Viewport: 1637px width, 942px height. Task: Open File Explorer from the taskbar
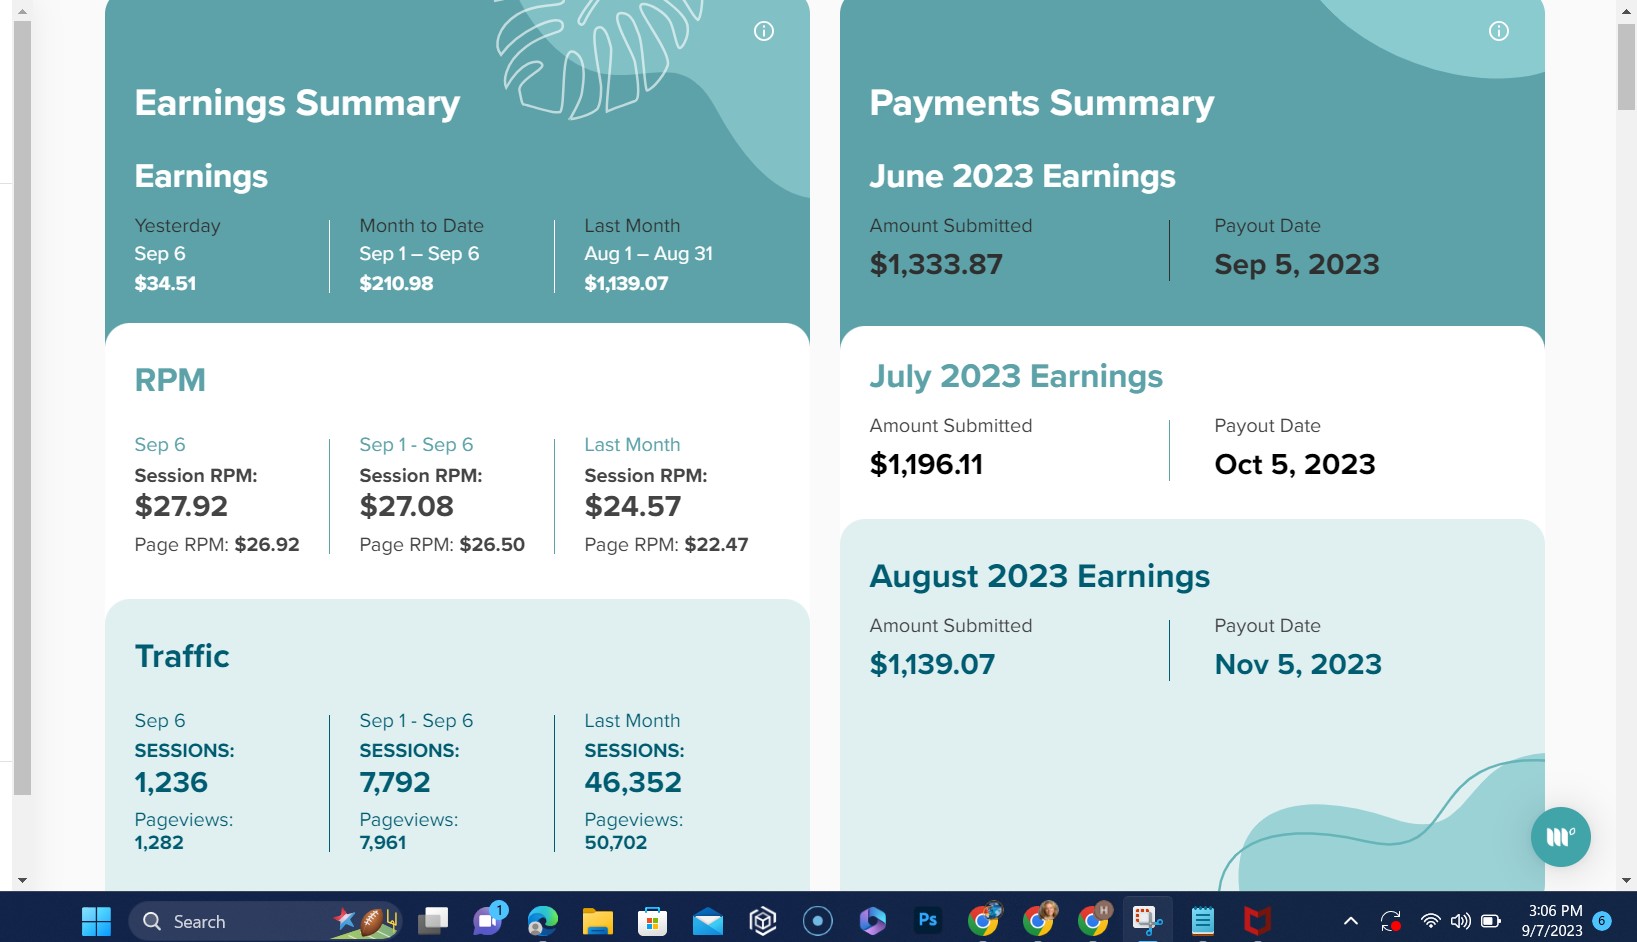(x=598, y=921)
